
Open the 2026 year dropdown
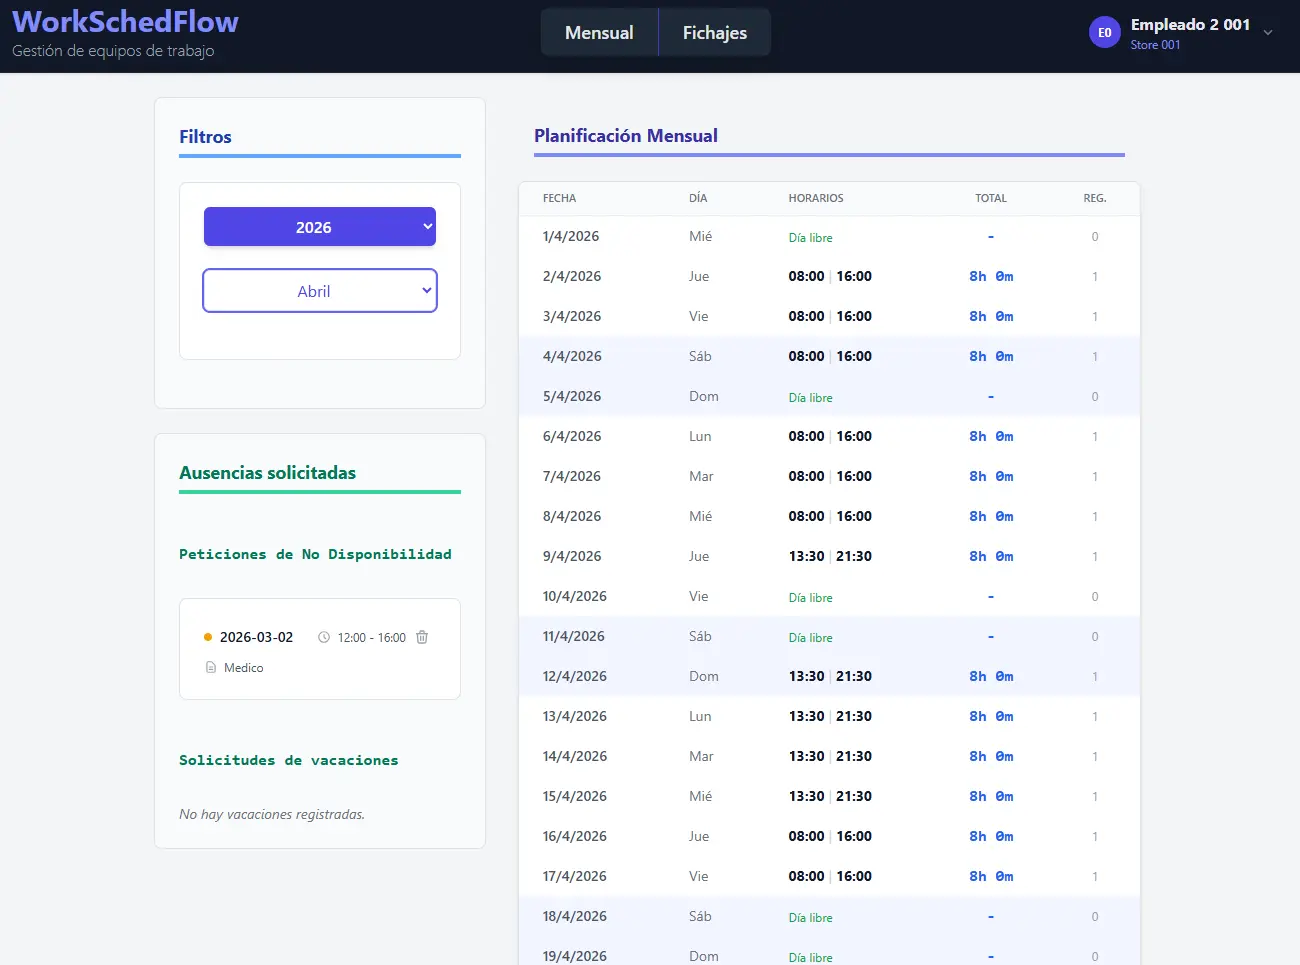tap(320, 227)
